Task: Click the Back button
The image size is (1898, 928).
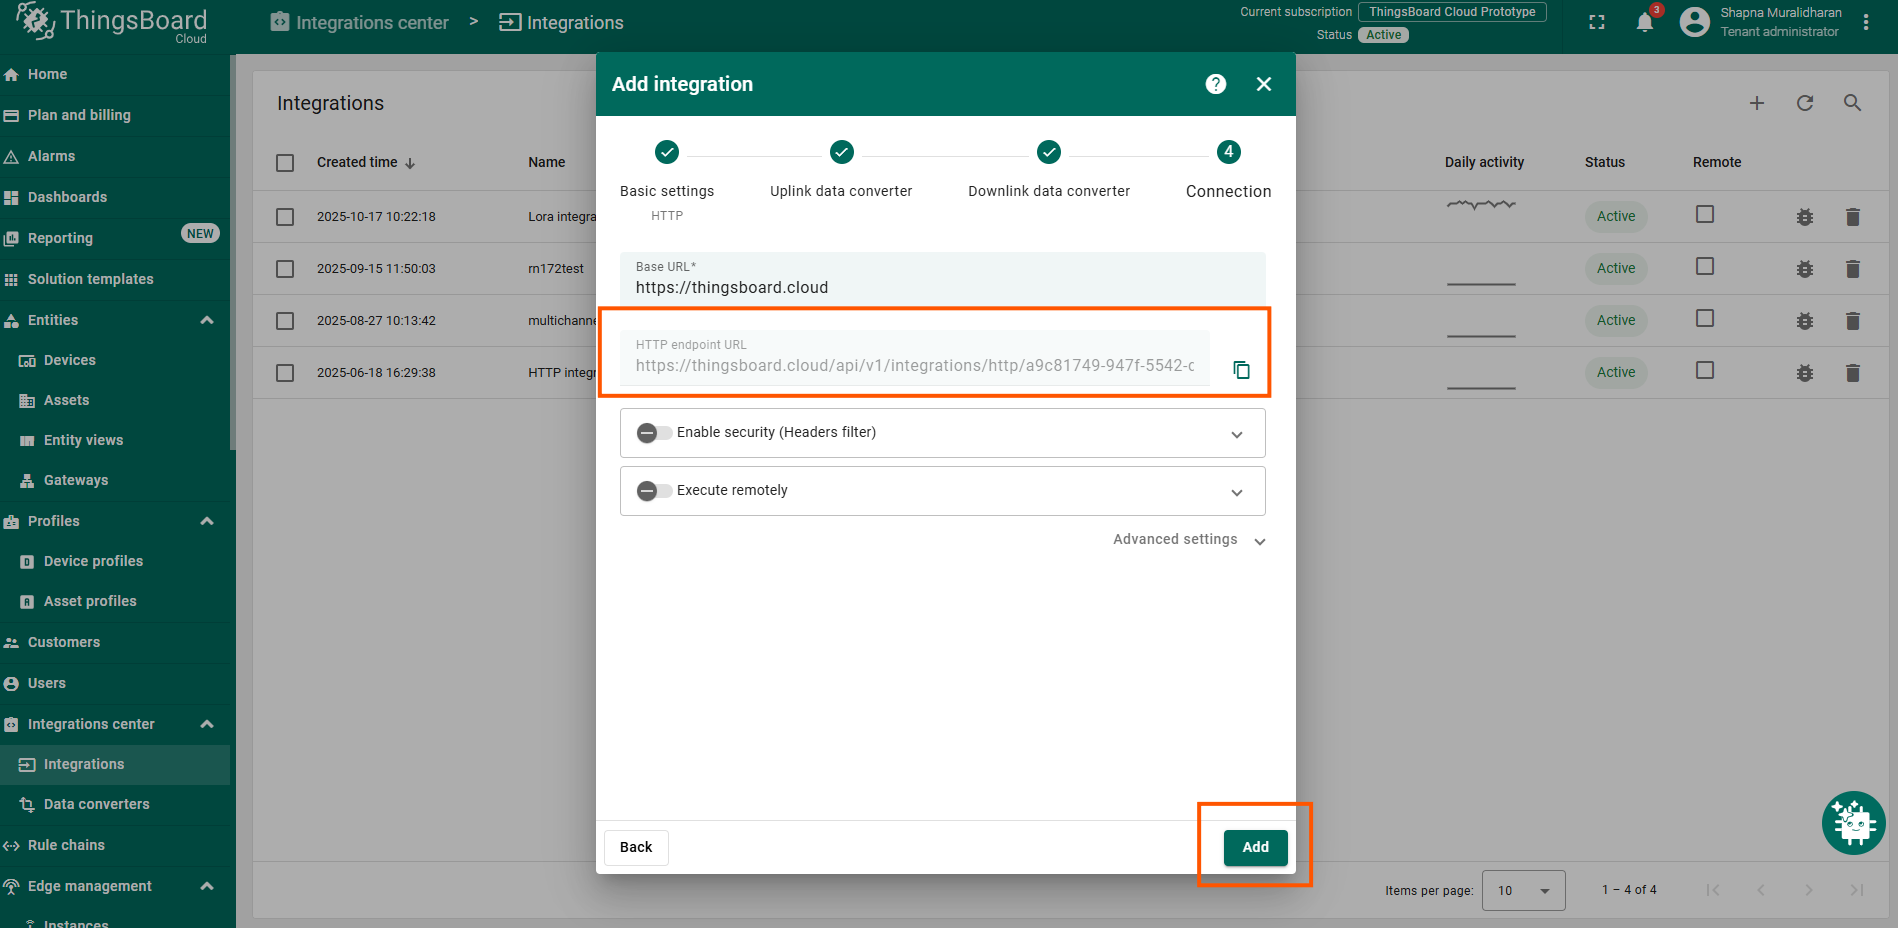Action: 636,847
